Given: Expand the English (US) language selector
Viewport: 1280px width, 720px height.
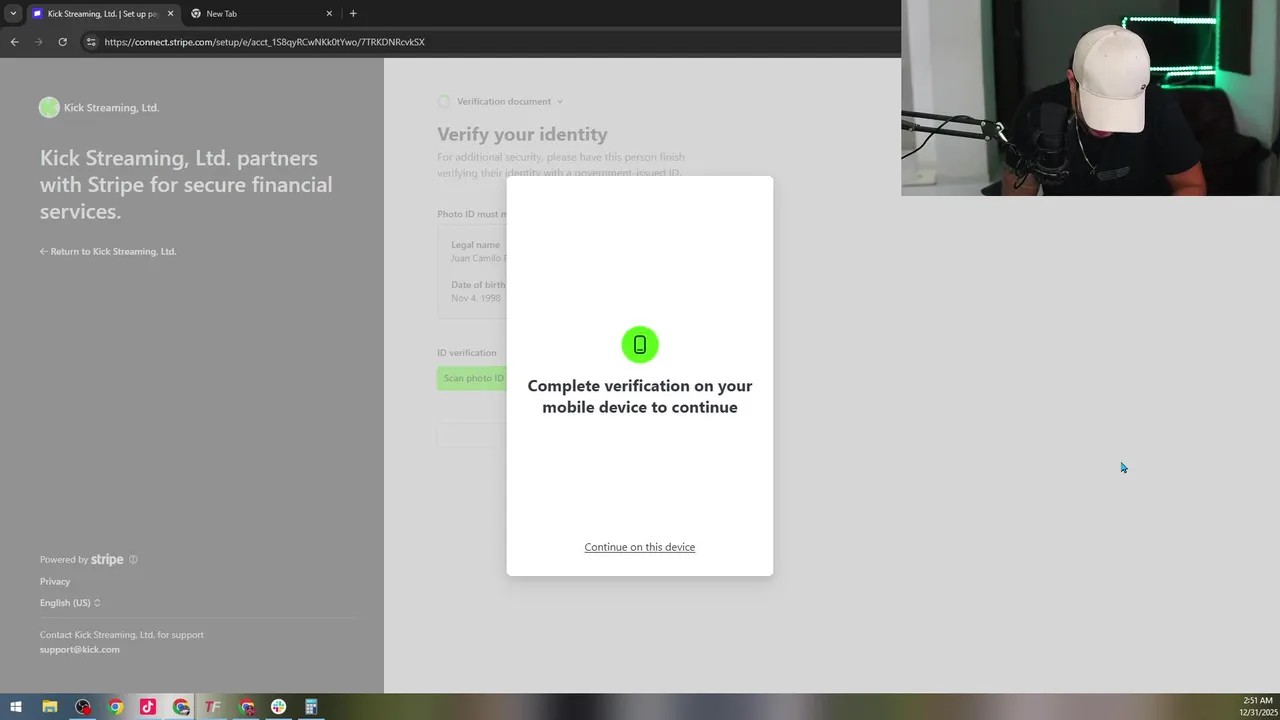Looking at the screenshot, I should [x=70, y=603].
